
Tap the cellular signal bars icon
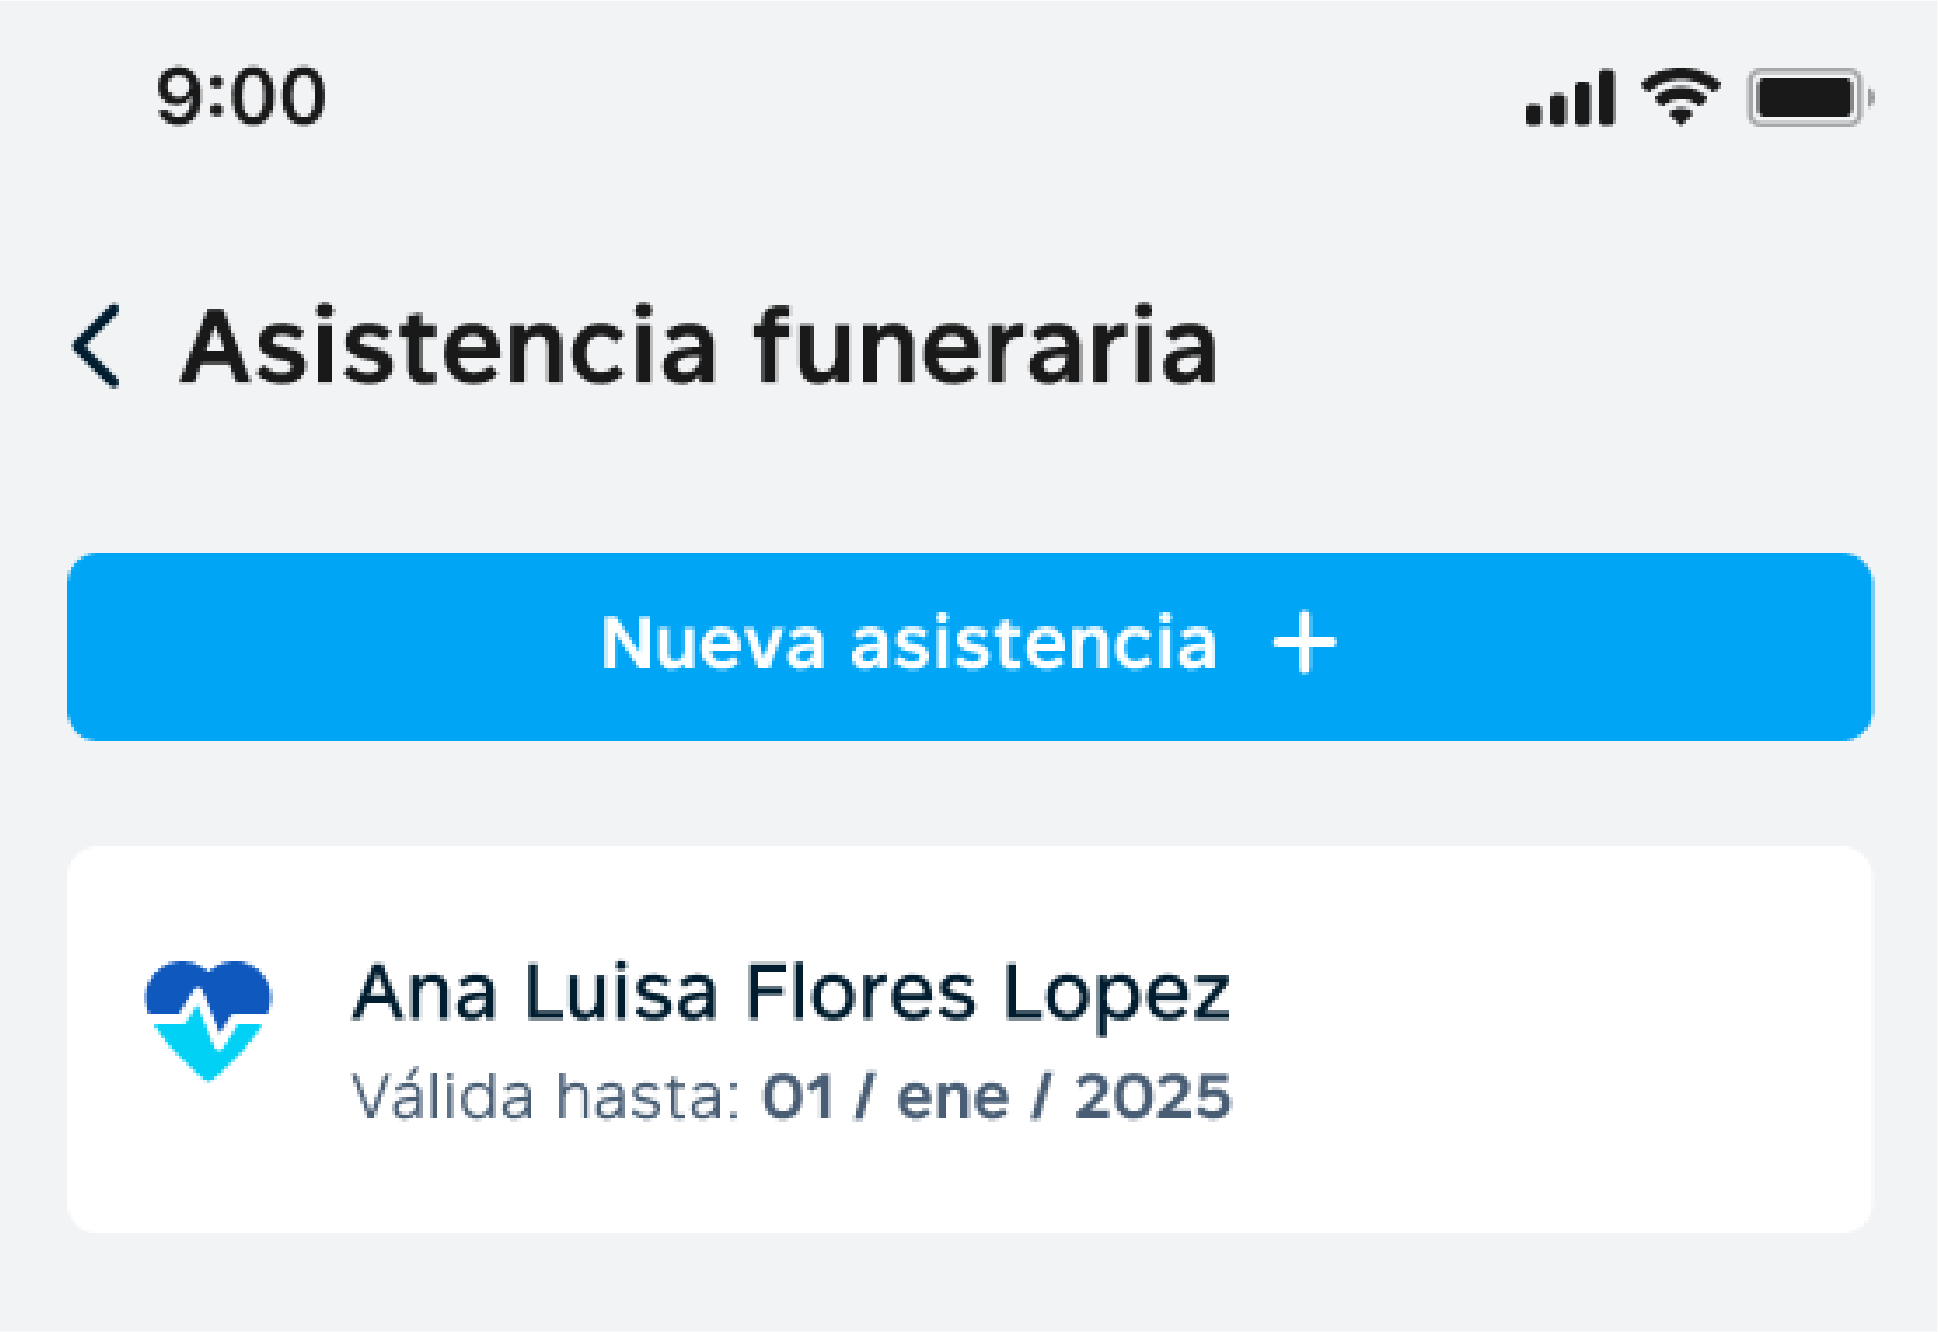coord(1570,98)
